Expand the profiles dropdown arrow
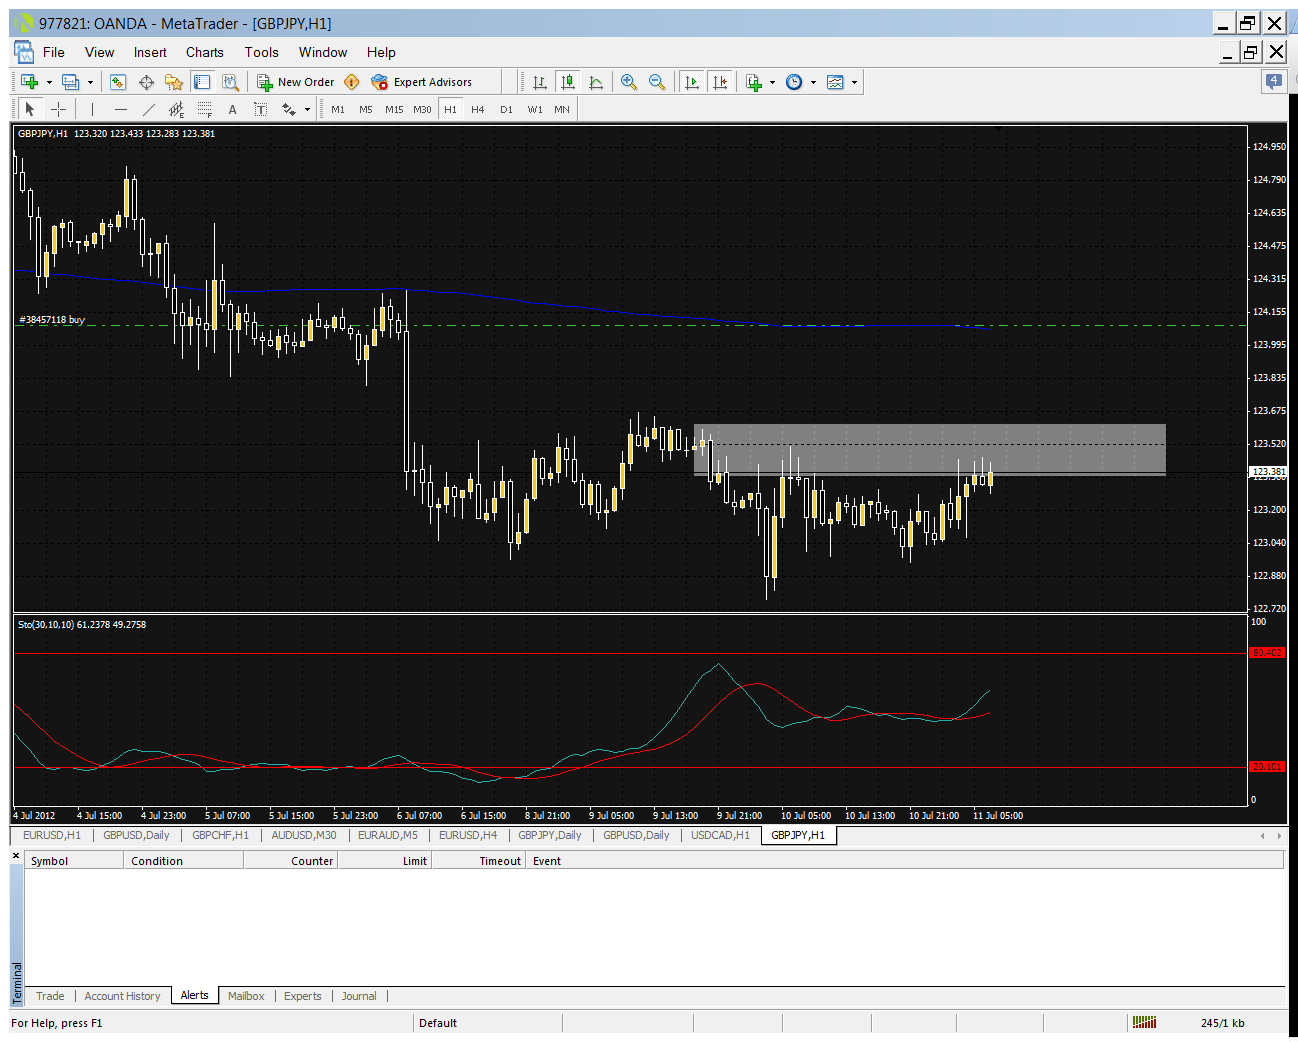Screen dimensions: 1298x1042 coord(90,82)
